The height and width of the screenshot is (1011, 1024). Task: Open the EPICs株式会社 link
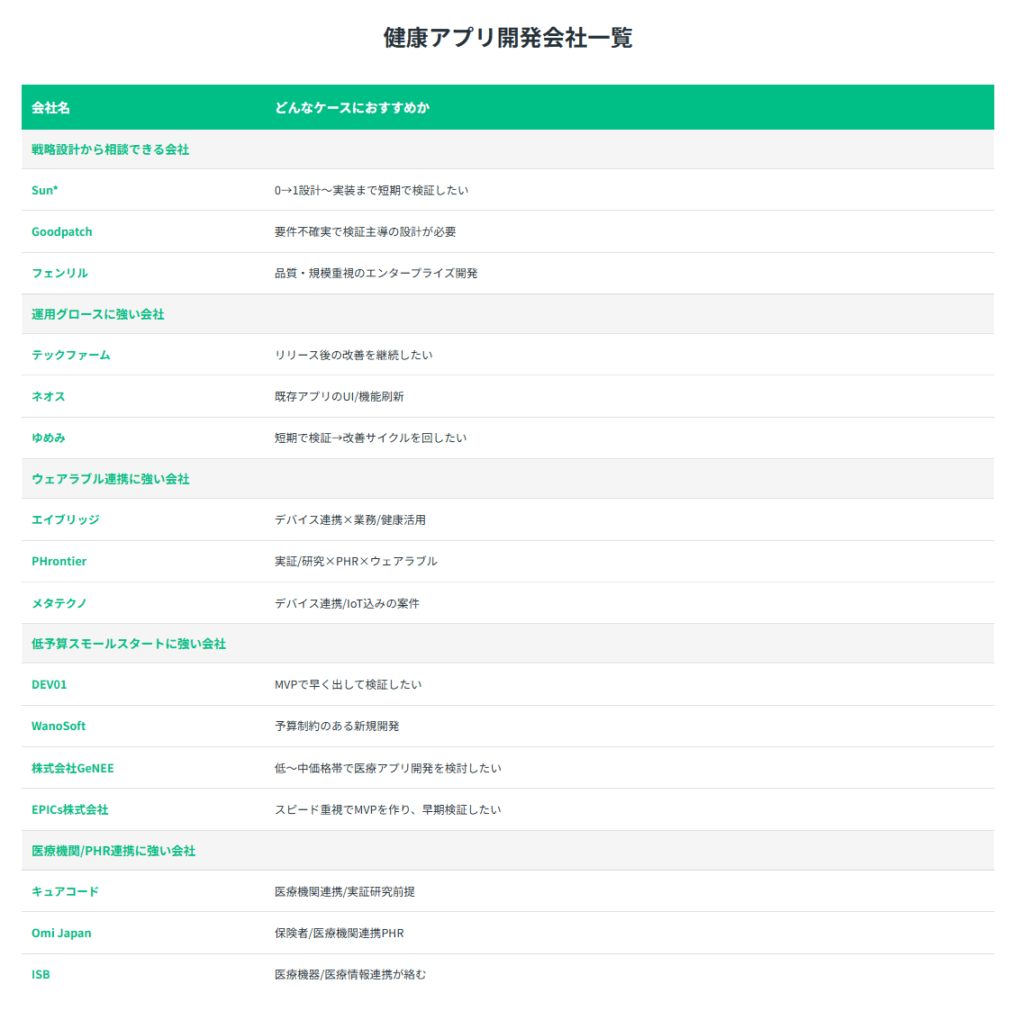[70, 809]
